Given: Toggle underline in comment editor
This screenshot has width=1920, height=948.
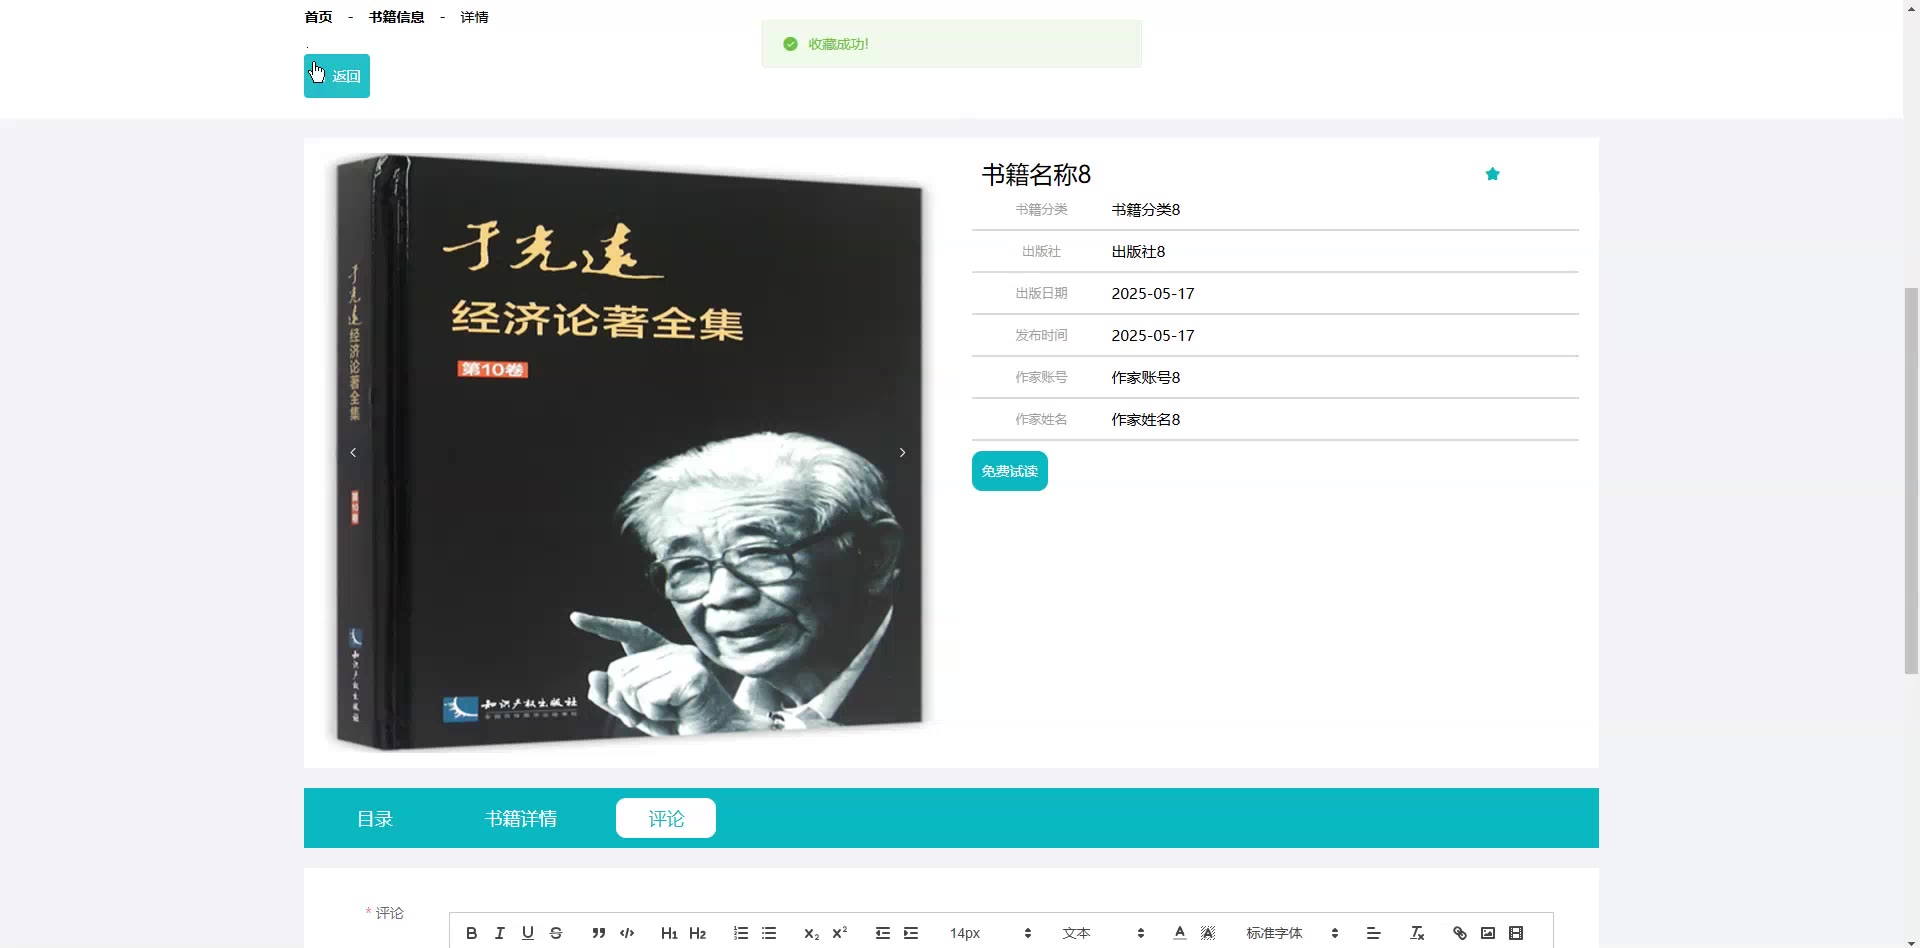Looking at the screenshot, I should coord(528,933).
